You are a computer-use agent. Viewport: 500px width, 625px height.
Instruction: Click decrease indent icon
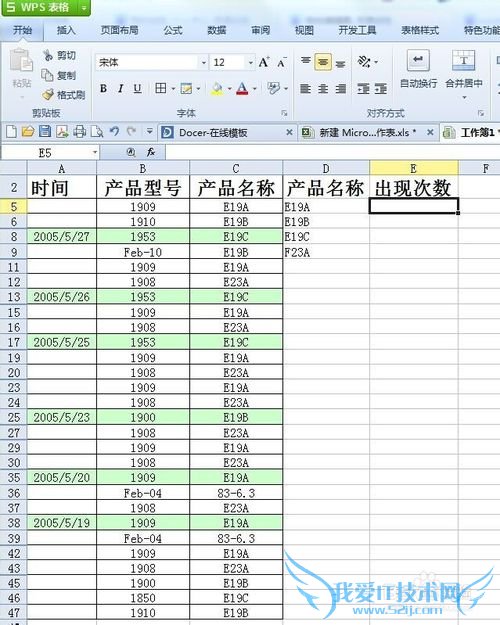pos(363,88)
